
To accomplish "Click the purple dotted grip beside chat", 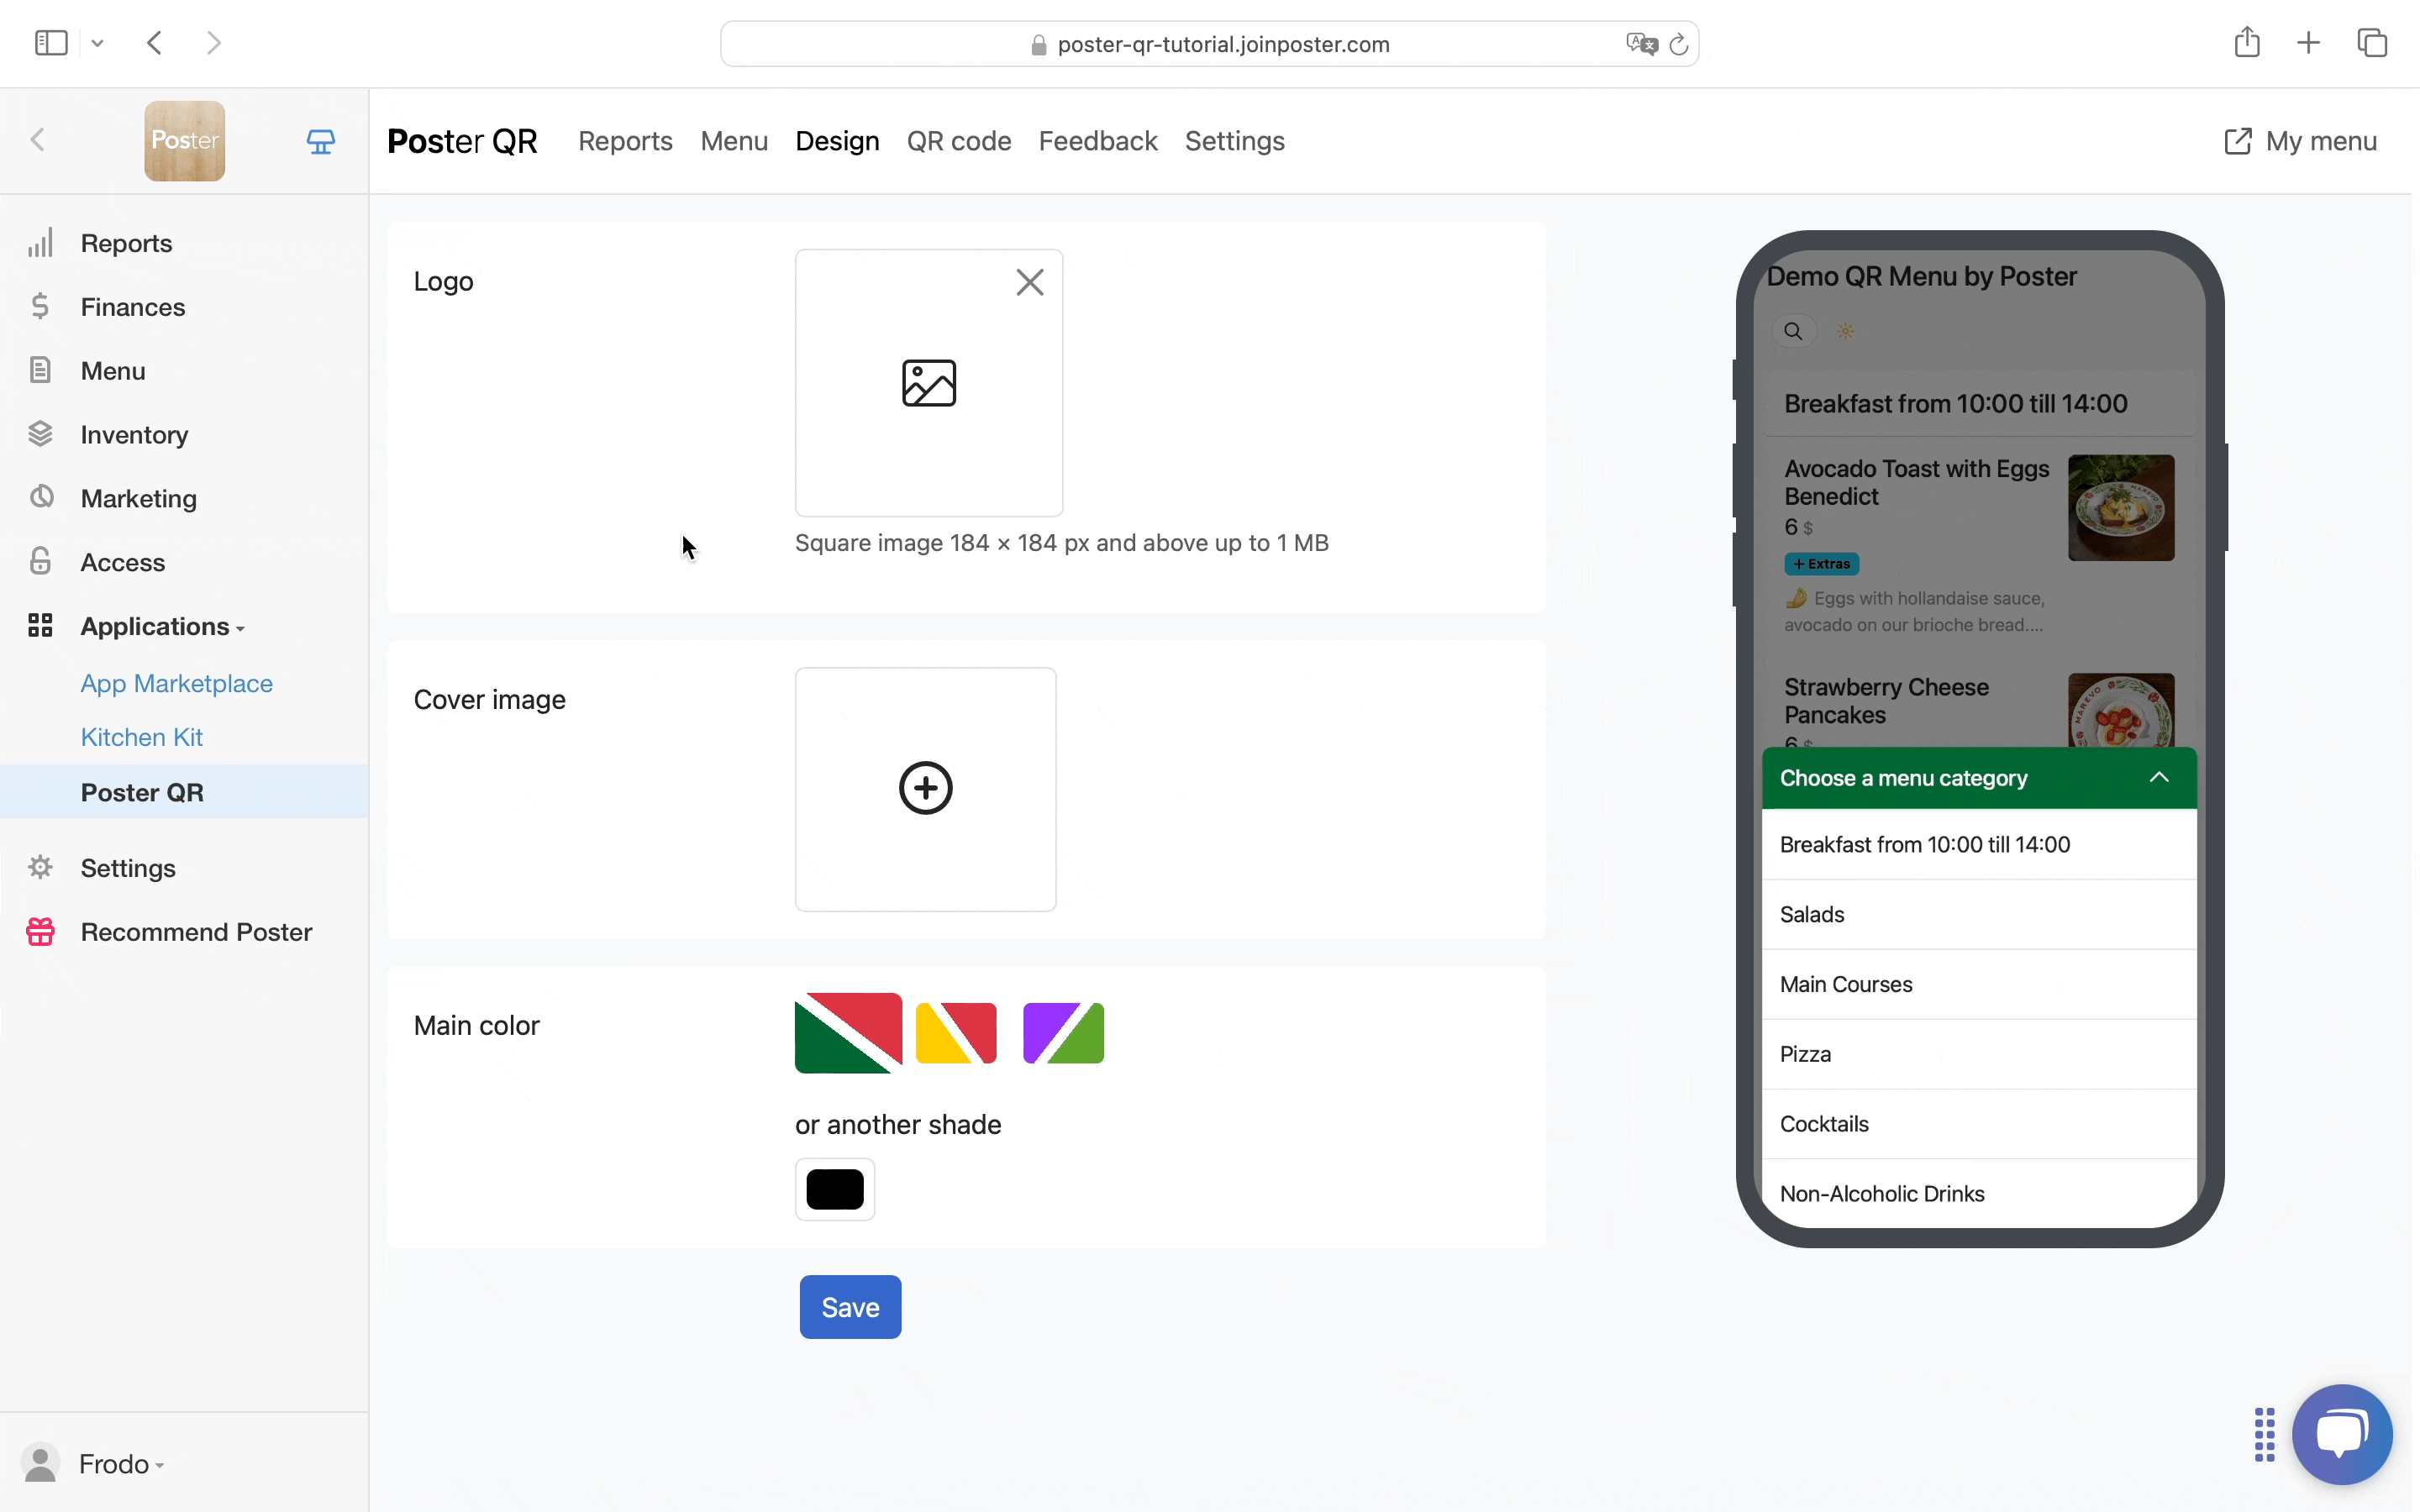I will pyautogui.click(x=2265, y=1435).
